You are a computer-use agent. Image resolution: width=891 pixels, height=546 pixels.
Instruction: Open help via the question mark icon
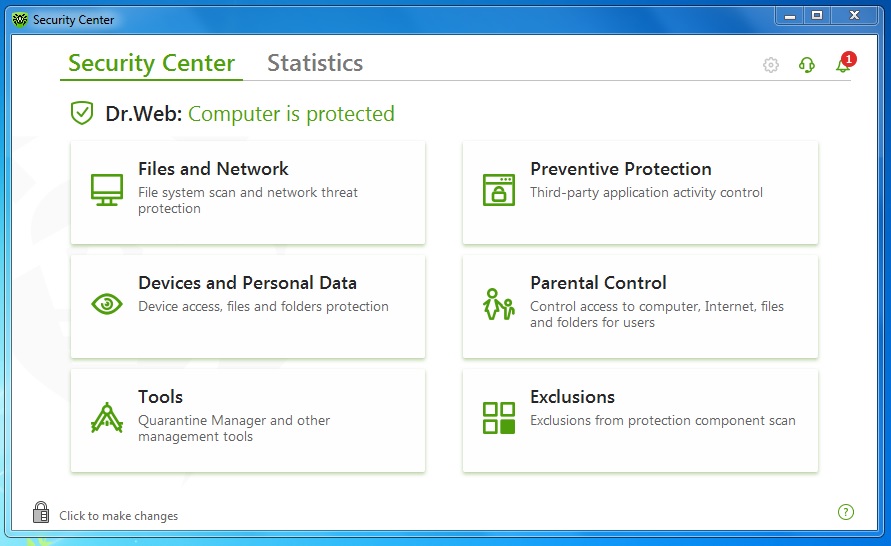coord(846,512)
